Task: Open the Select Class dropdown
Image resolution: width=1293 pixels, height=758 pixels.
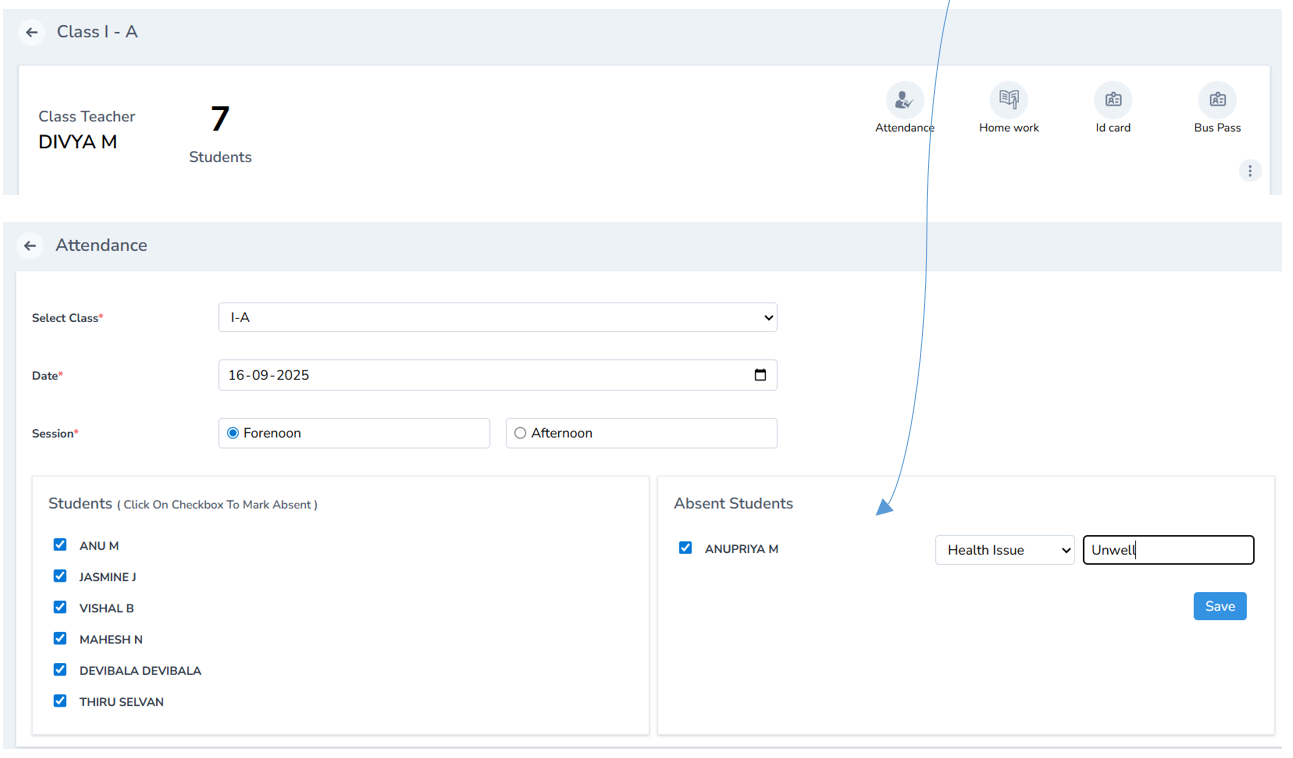Action: click(498, 317)
